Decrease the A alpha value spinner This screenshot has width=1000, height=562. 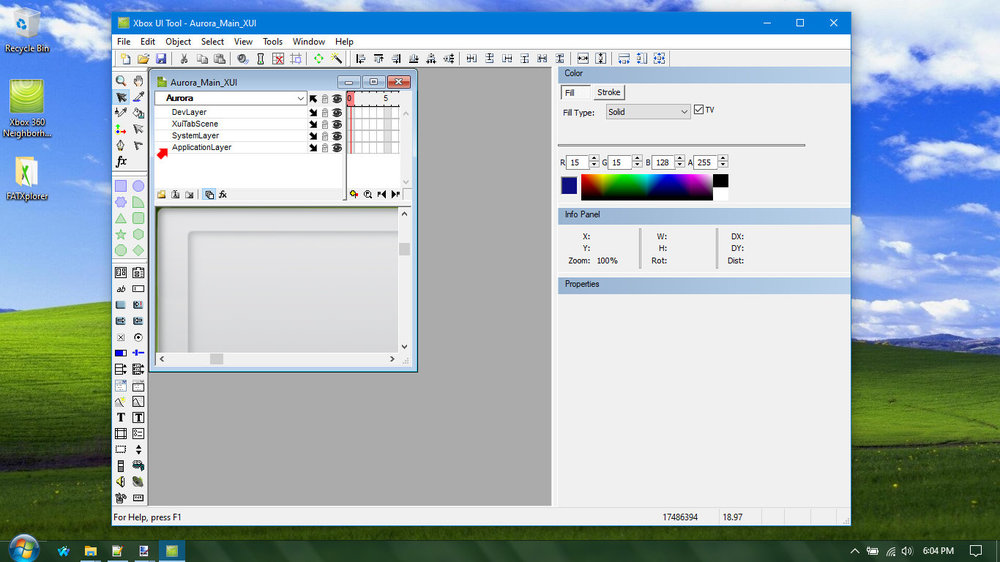723,166
